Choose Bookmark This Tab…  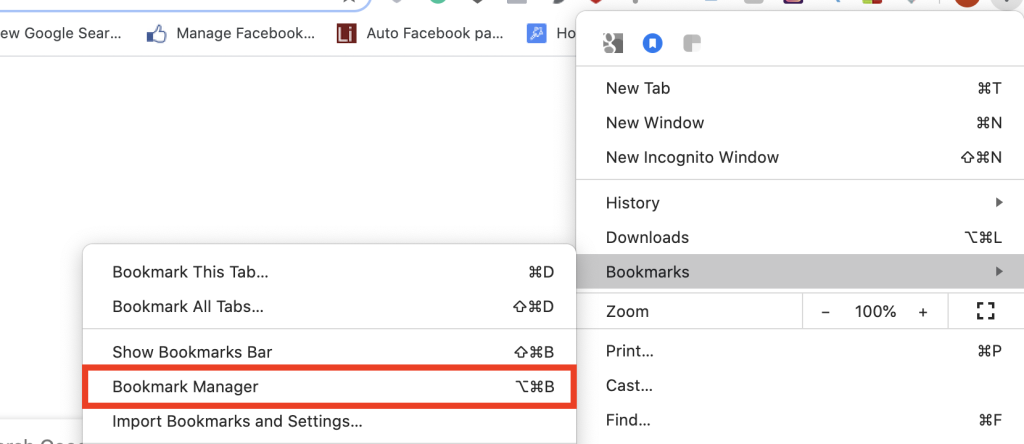click(x=328, y=272)
